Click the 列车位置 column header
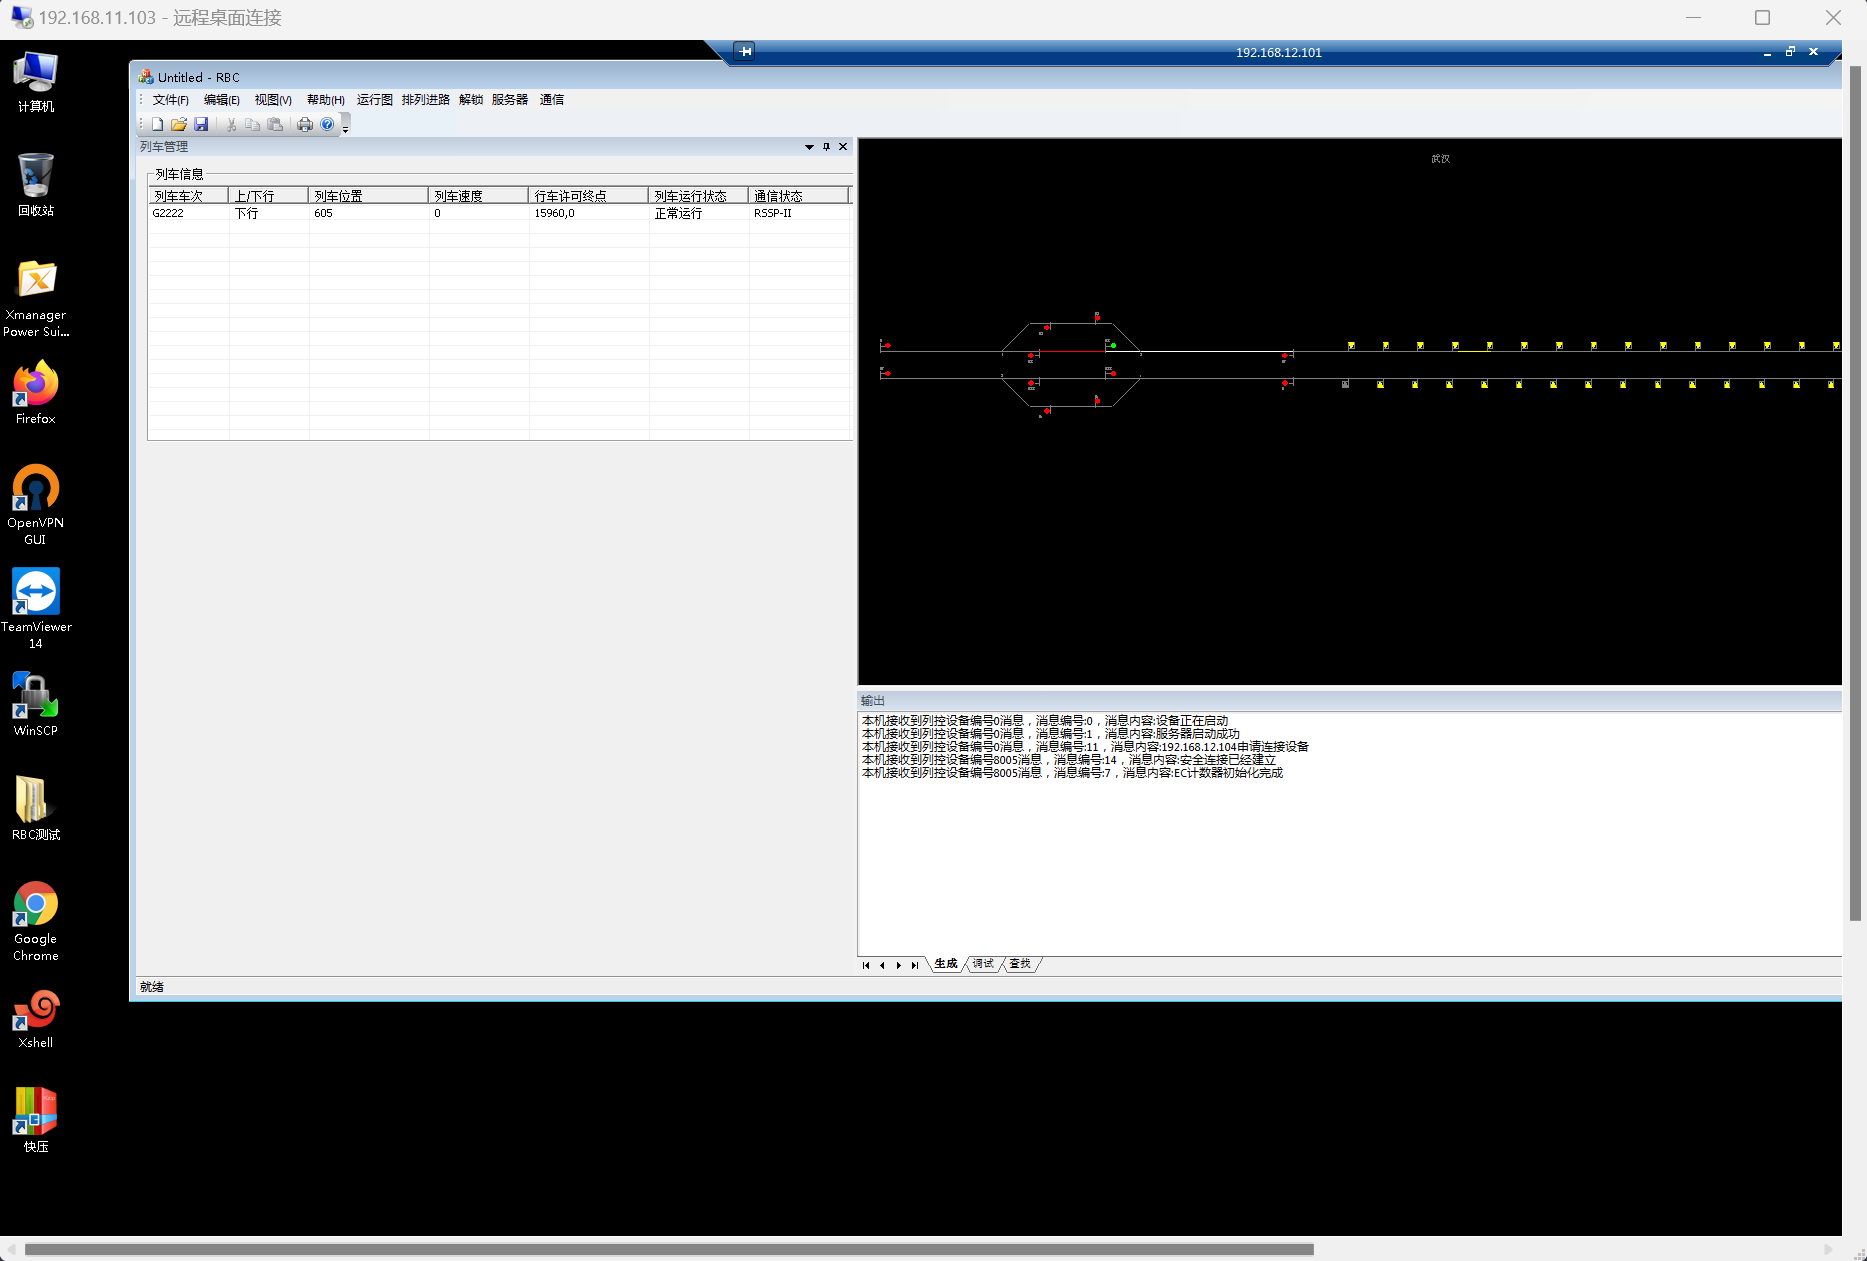 tap(369, 196)
